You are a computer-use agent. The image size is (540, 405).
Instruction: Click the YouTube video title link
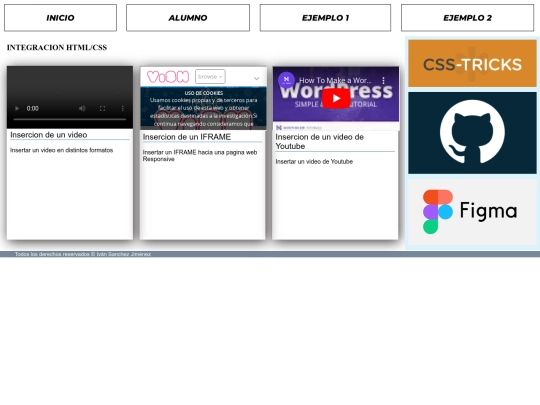335,81
